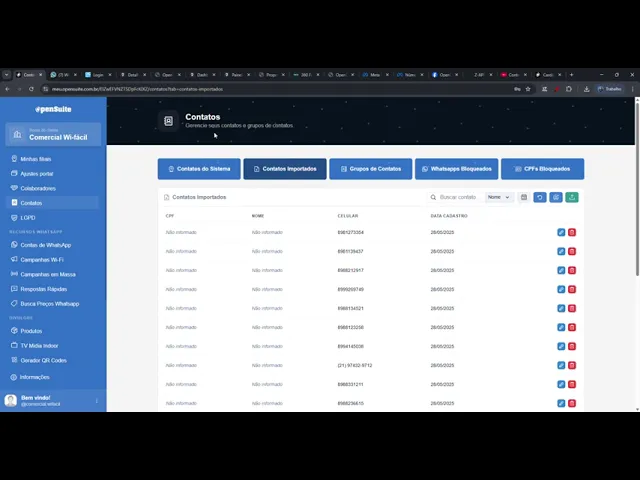Delete the contact 8981139437
This screenshot has height=480, width=640.
[x=572, y=251]
